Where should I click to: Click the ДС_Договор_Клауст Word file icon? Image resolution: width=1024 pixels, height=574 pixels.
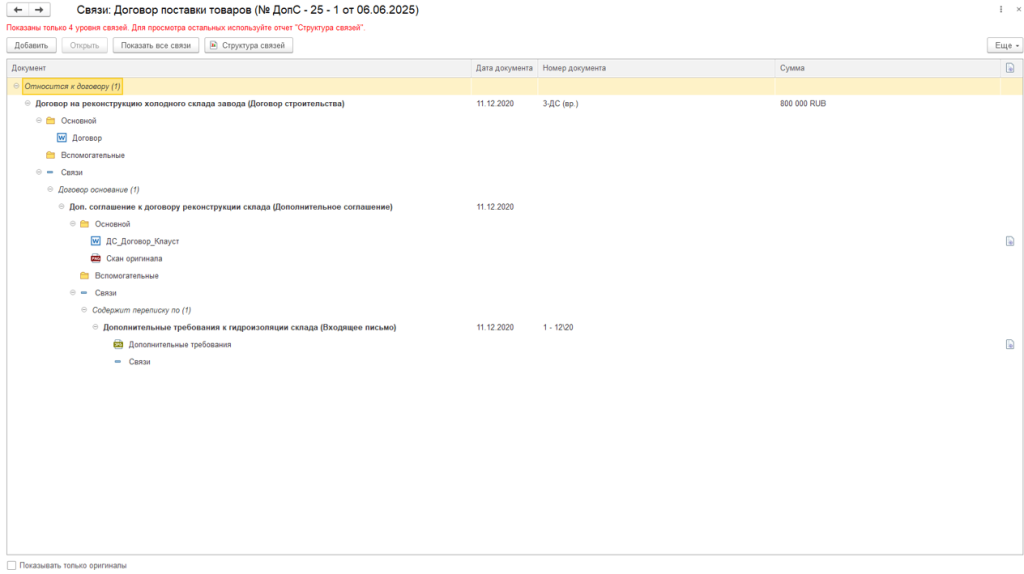coord(96,241)
